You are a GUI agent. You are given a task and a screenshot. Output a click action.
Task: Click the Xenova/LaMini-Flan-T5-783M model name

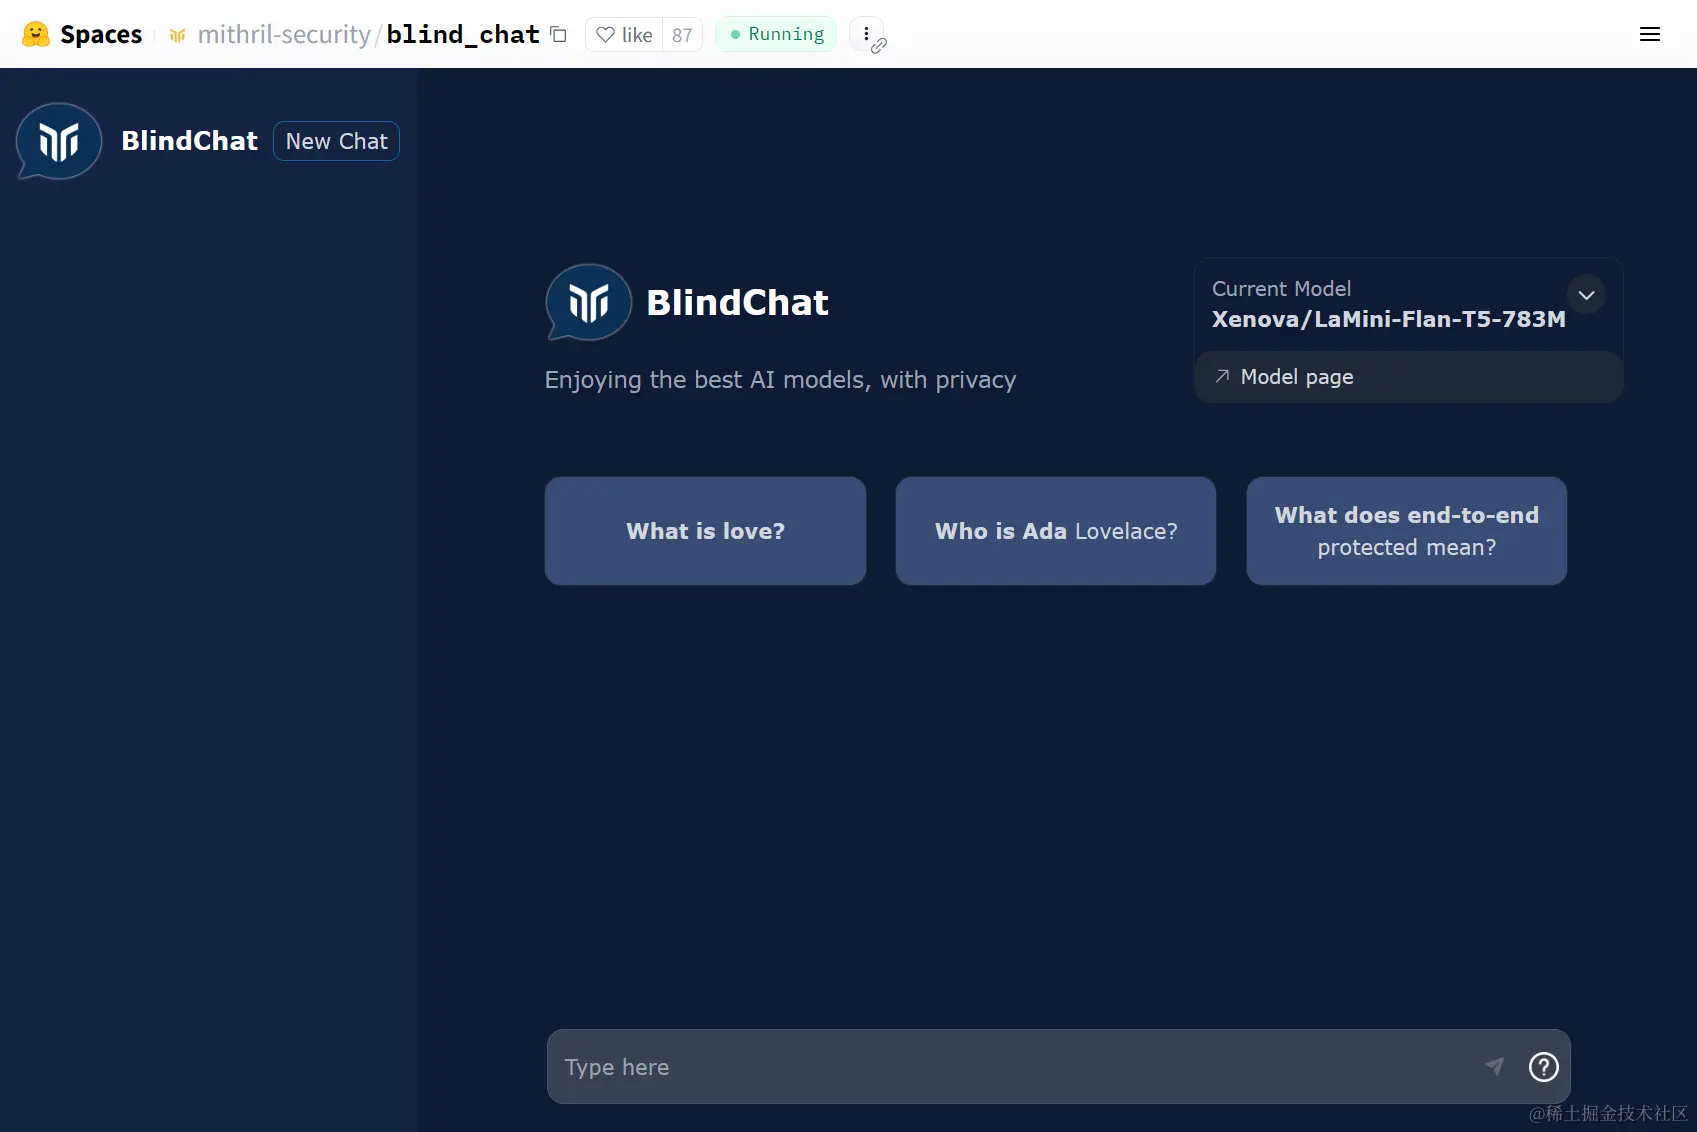point(1389,319)
